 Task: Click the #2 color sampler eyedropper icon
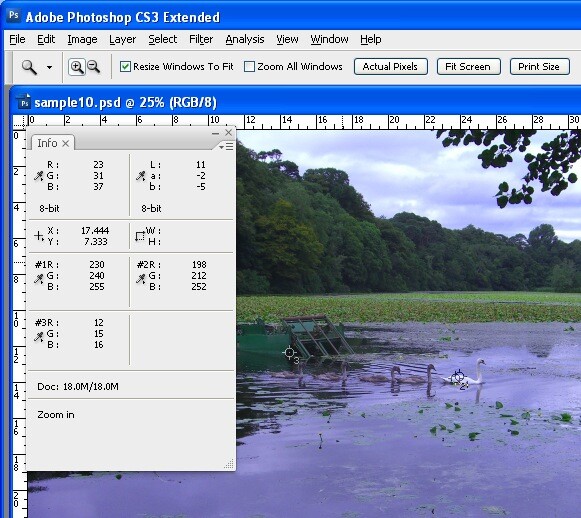point(140,278)
